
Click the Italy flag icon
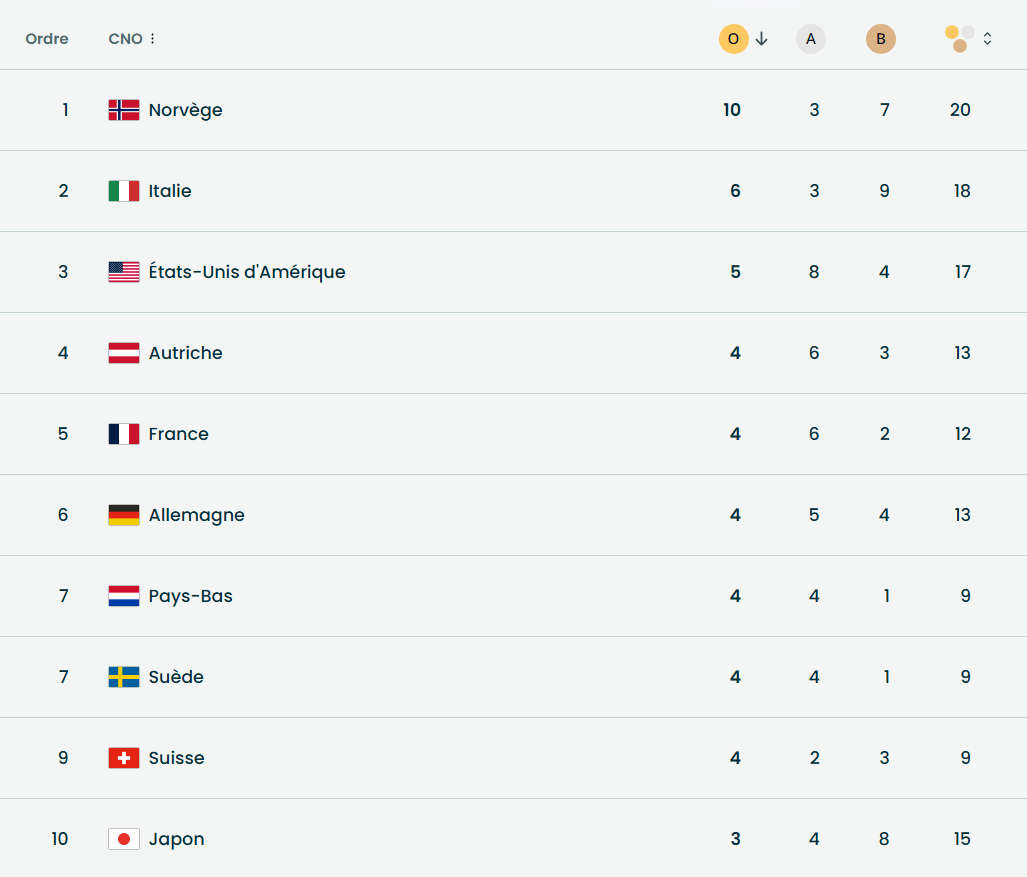pyautogui.click(x=124, y=191)
